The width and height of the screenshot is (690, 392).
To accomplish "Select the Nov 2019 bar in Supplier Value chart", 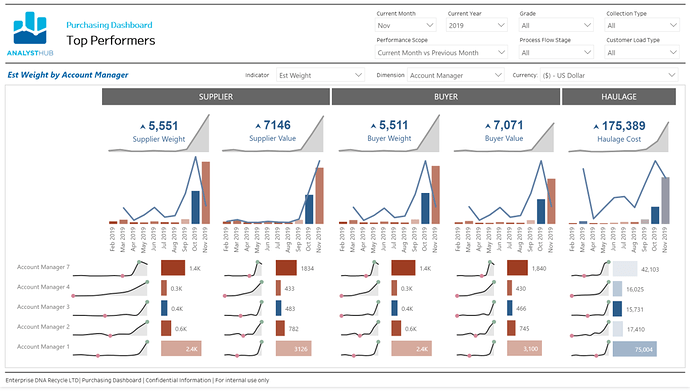I will coord(319,196).
